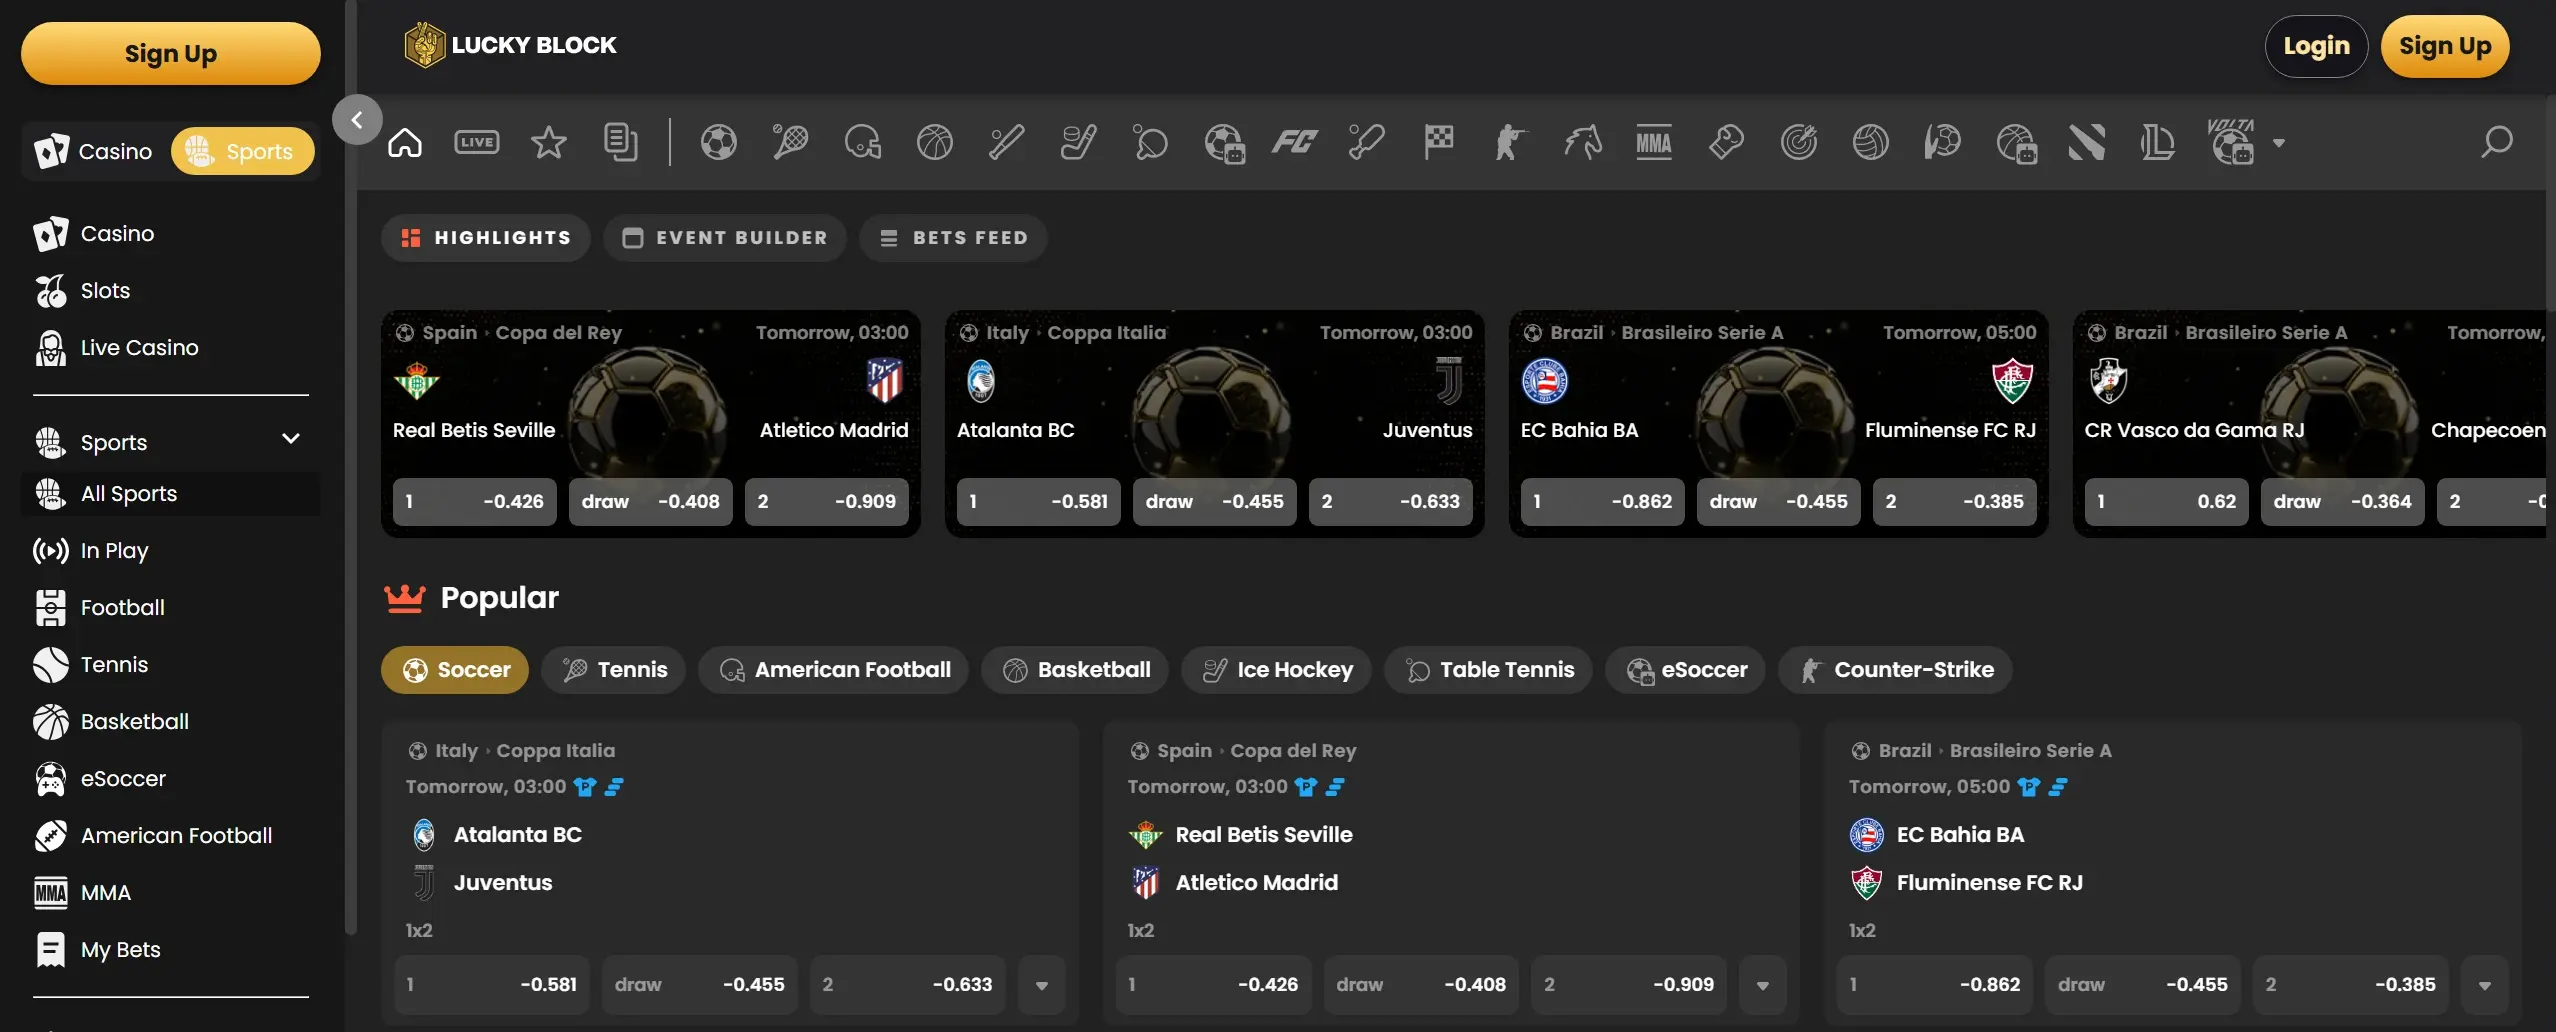The width and height of the screenshot is (2556, 1032).
Task: Open the MMA sport category icon
Action: (x=1654, y=142)
